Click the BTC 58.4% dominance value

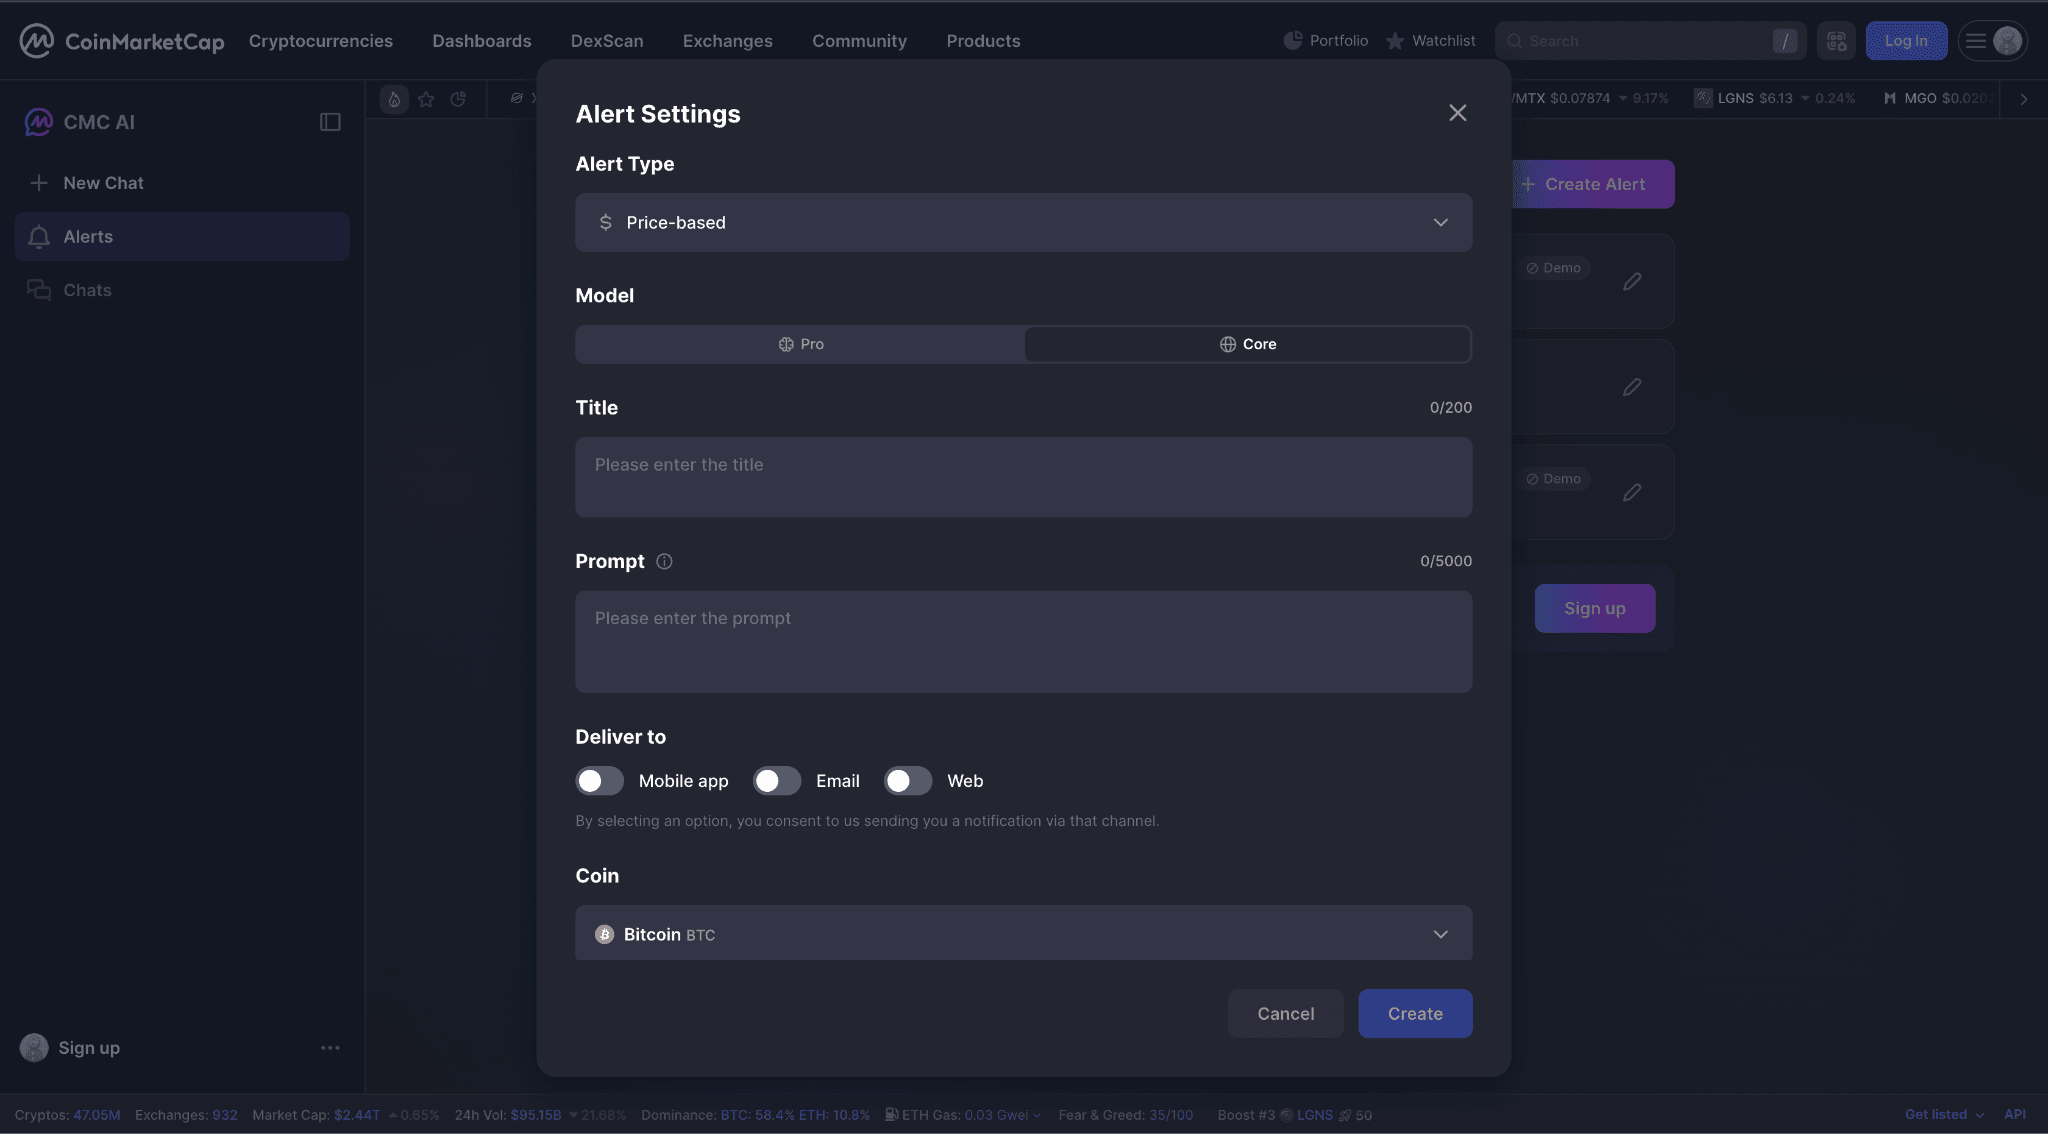[x=757, y=1115]
